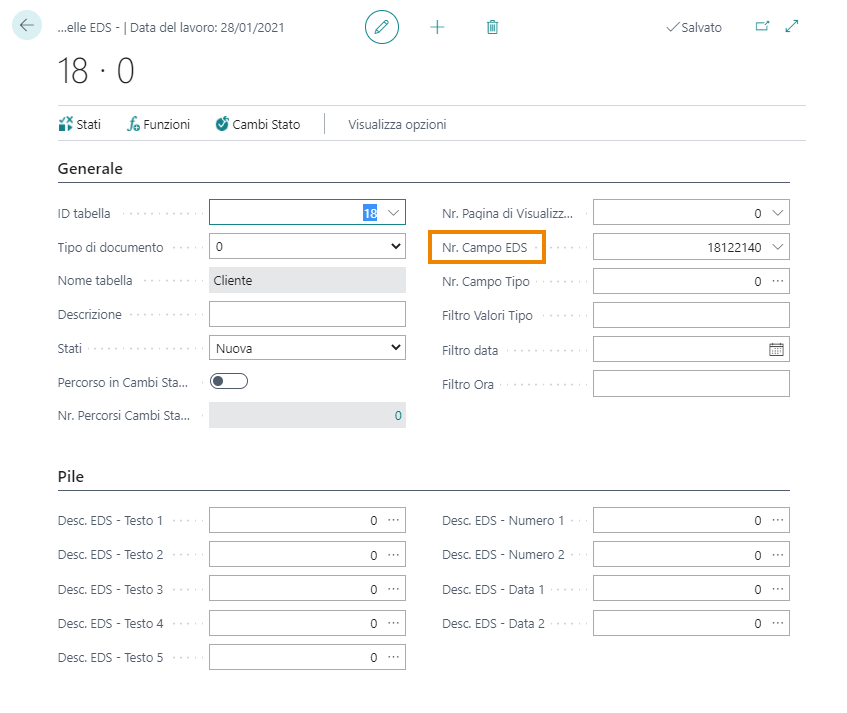Click ellipsis button for Nr. Campo Tipo
847x713 pixels.
point(777,282)
